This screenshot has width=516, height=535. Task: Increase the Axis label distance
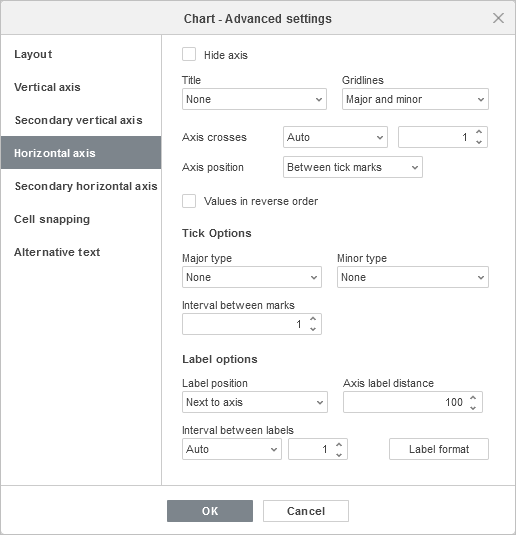coord(473,397)
